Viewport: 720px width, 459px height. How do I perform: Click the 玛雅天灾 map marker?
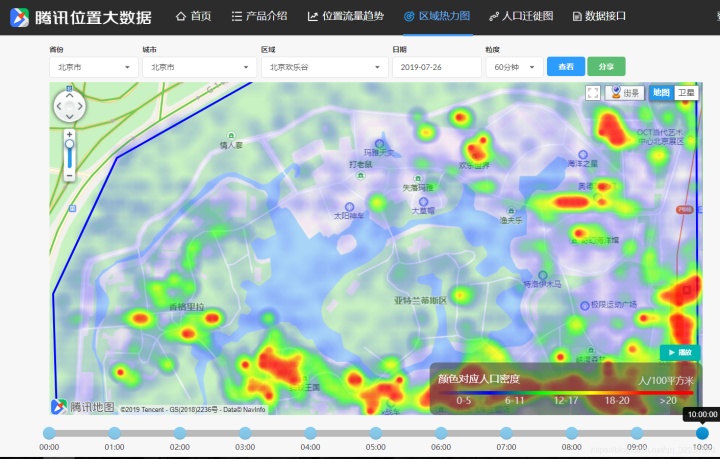pos(379,144)
